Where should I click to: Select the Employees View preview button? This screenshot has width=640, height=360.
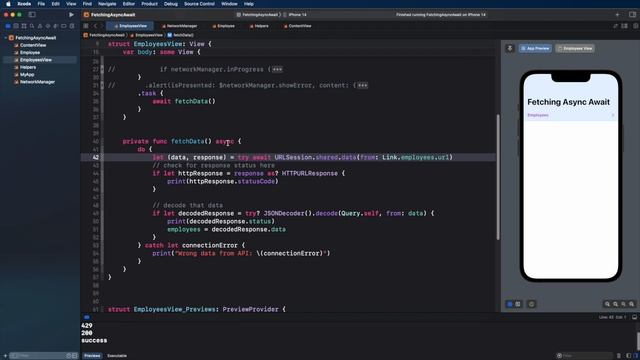pyautogui.click(x=575, y=49)
